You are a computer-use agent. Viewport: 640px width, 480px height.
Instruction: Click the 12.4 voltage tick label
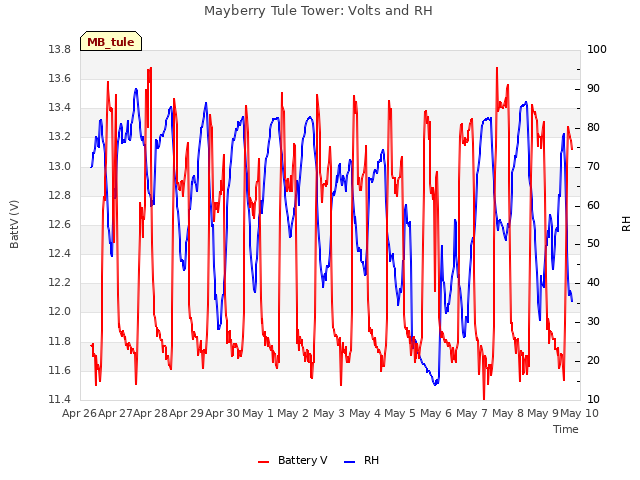pos(60,253)
